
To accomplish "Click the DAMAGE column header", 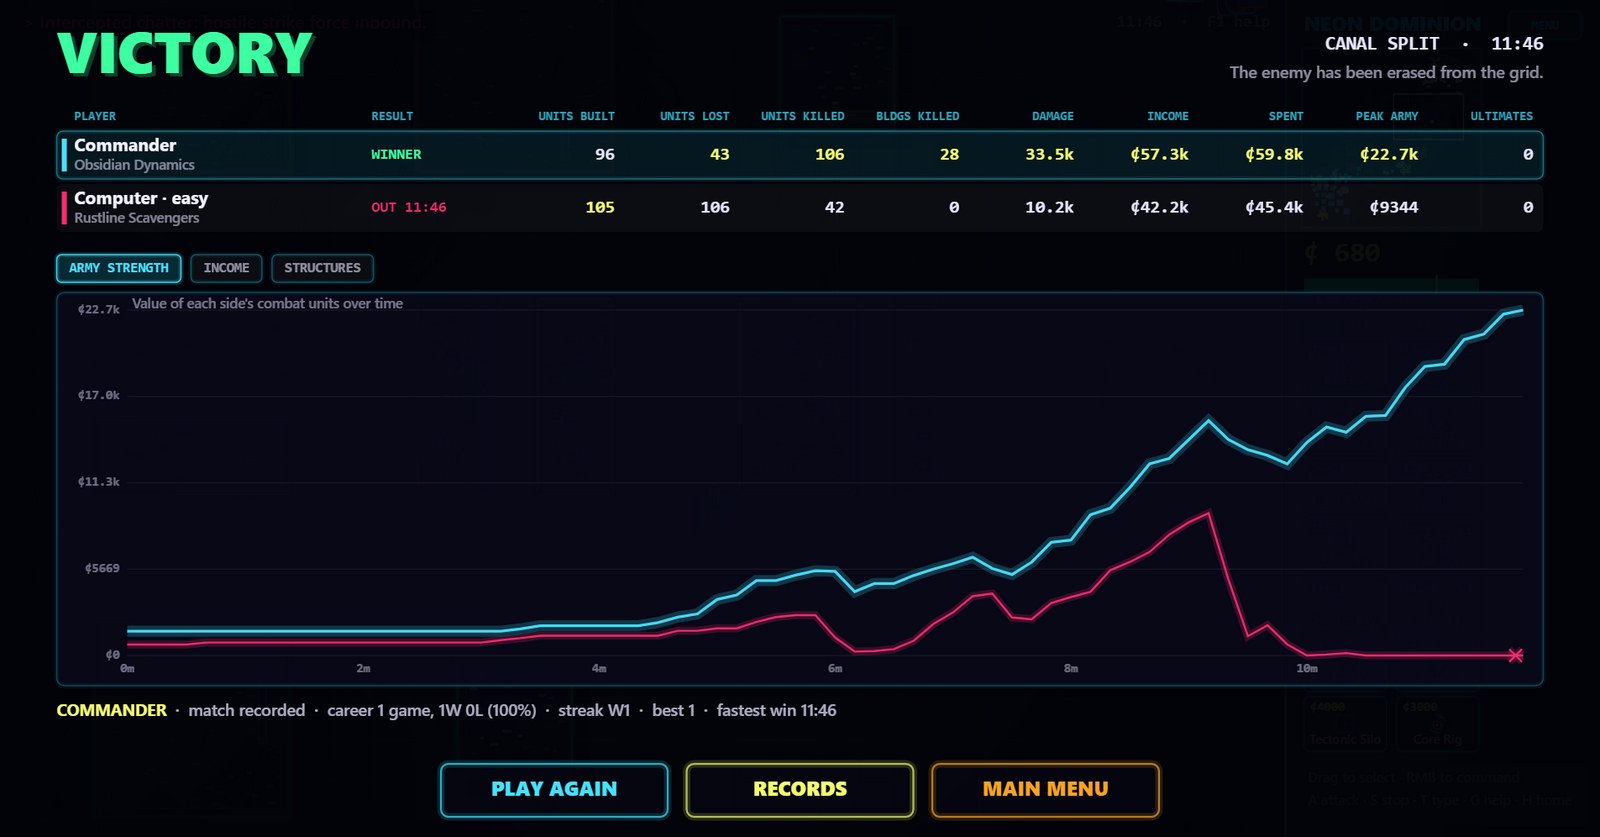I will click(1053, 116).
